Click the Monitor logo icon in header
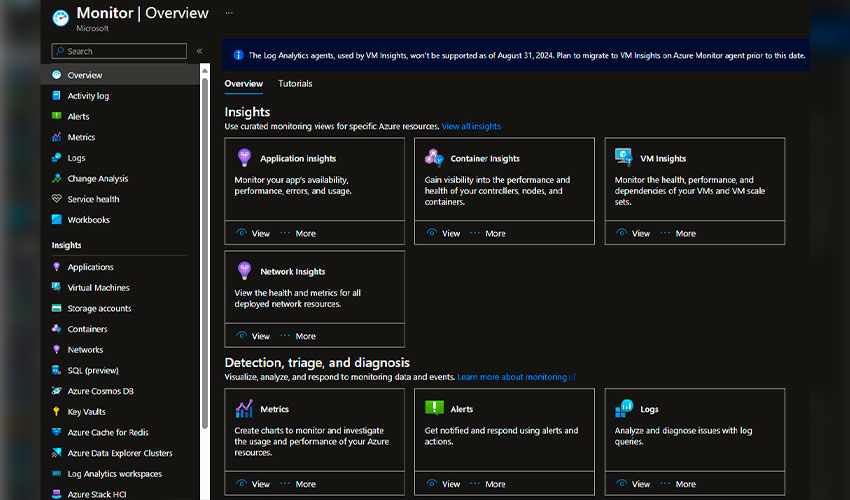This screenshot has width=850, height=500. [61, 18]
